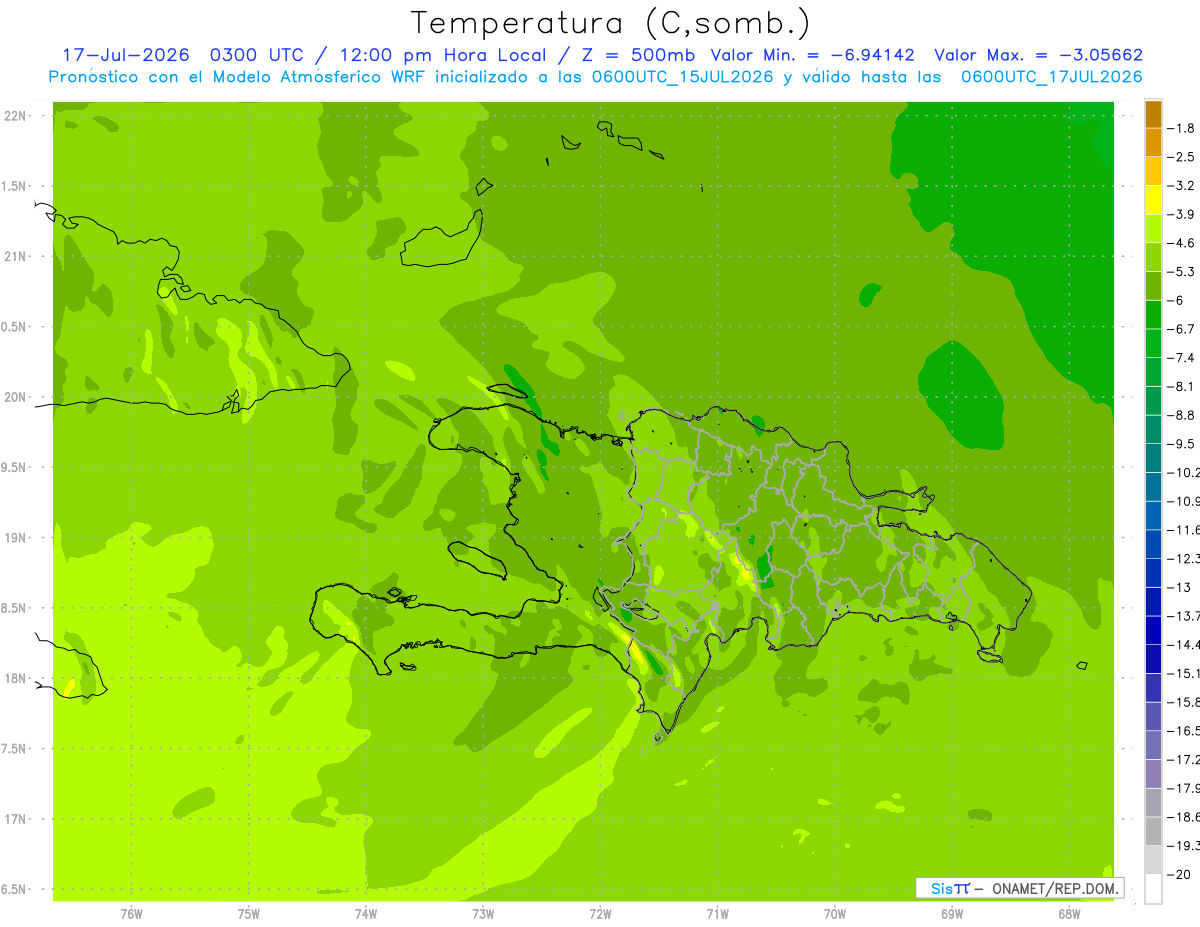The image size is (1200, 927).
Task: Click the '75W' longitude label
Action: point(249,914)
